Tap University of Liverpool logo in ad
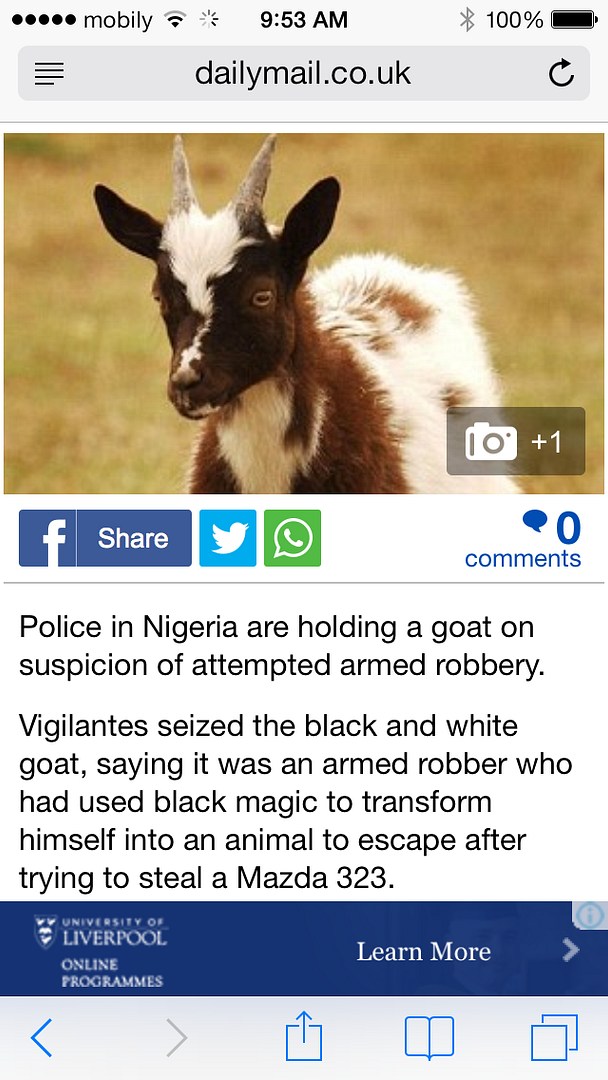 [x=101, y=951]
